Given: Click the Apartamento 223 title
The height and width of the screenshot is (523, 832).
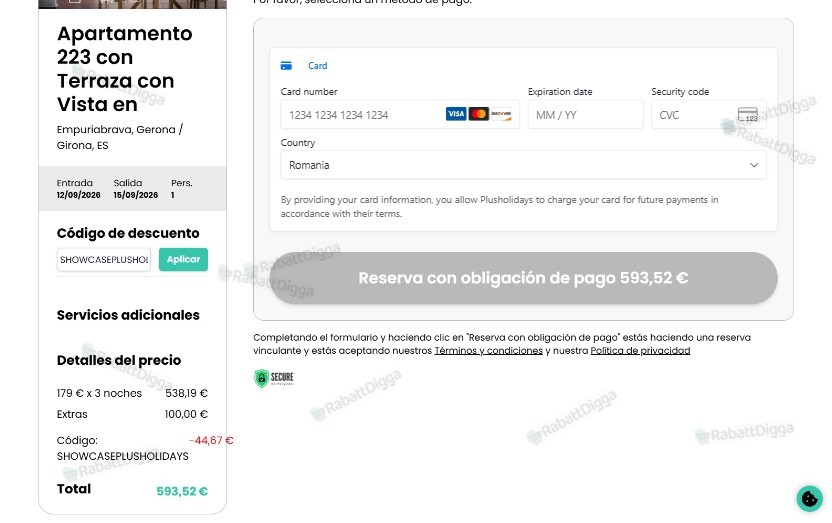Looking at the screenshot, I should (125, 69).
